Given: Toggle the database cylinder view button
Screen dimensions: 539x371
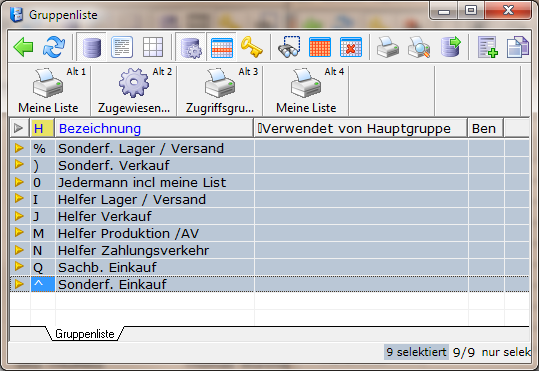Looking at the screenshot, I should coord(92,47).
